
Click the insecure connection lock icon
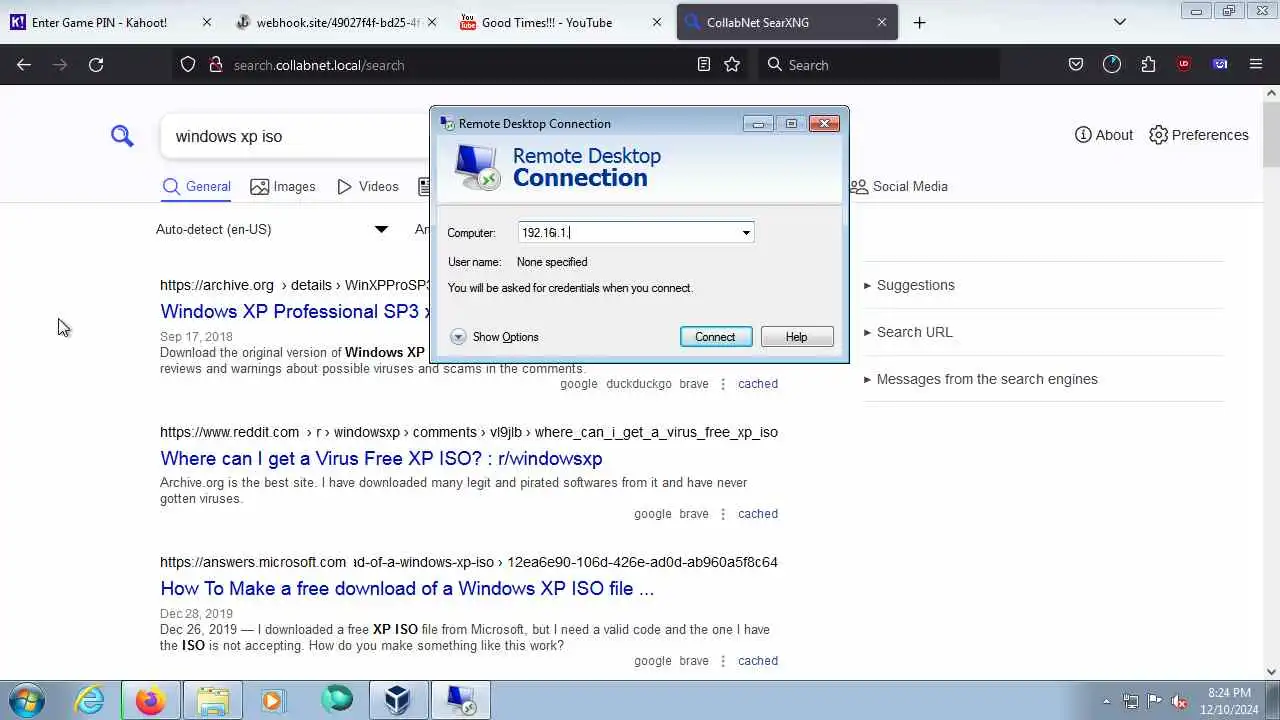click(215, 64)
